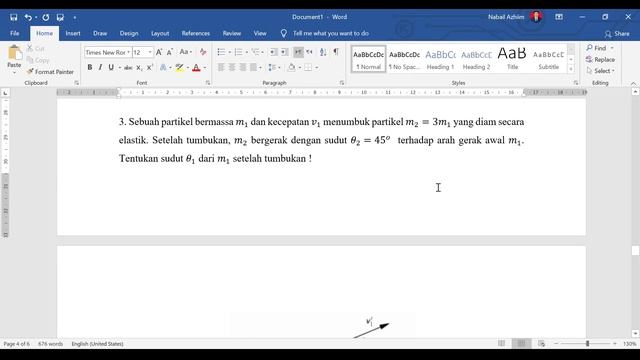Toggle superscript formatting
Viewport: 640px width, 360px height.
(x=149, y=67)
